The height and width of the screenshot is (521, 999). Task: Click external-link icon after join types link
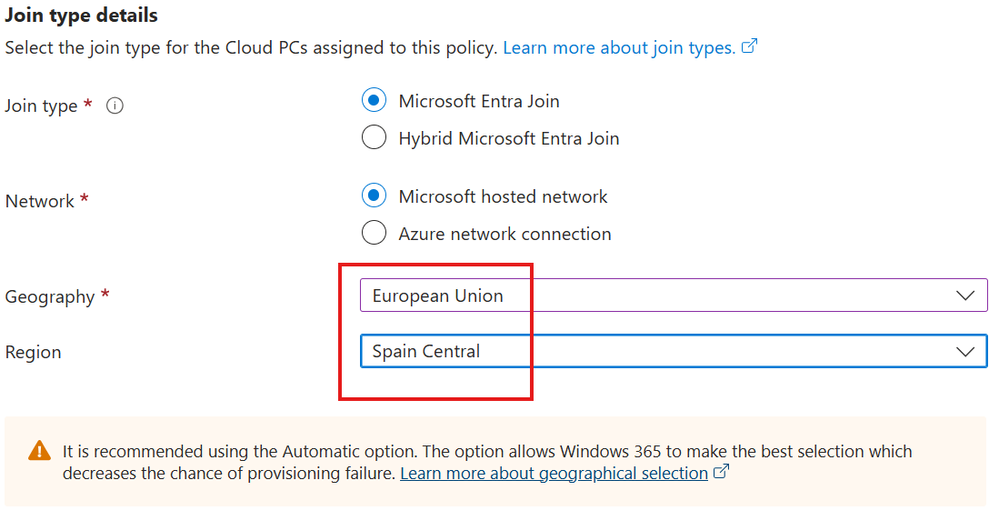coord(749,47)
